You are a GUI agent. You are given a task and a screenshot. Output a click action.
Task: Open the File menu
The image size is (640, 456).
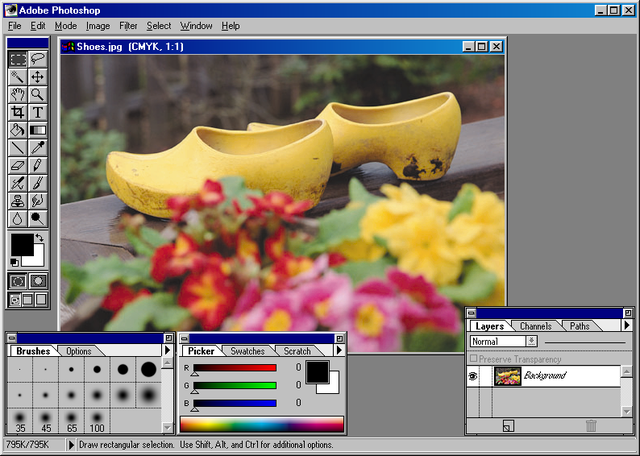click(15, 26)
